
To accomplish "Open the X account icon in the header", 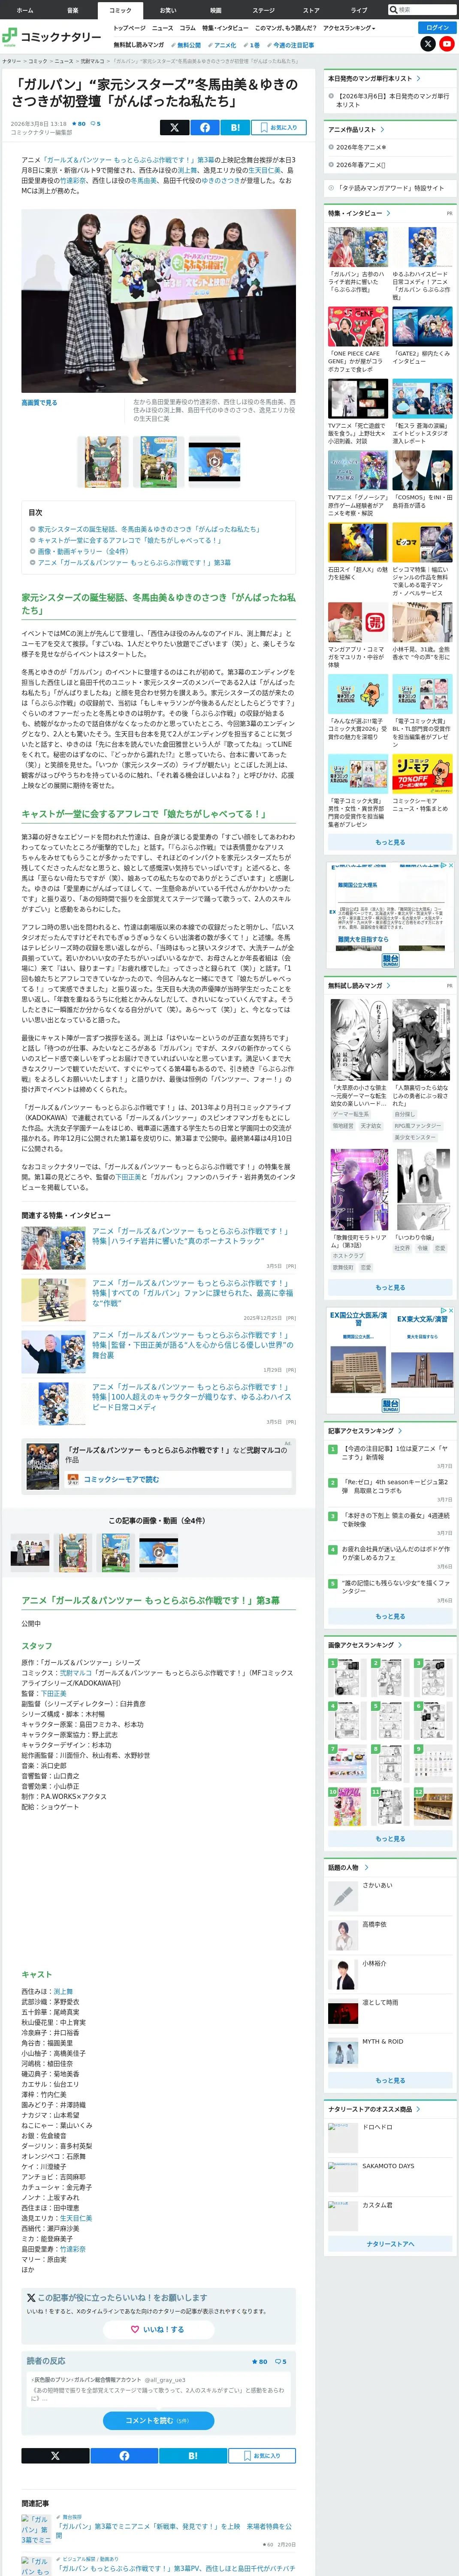I will coord(428,44).
